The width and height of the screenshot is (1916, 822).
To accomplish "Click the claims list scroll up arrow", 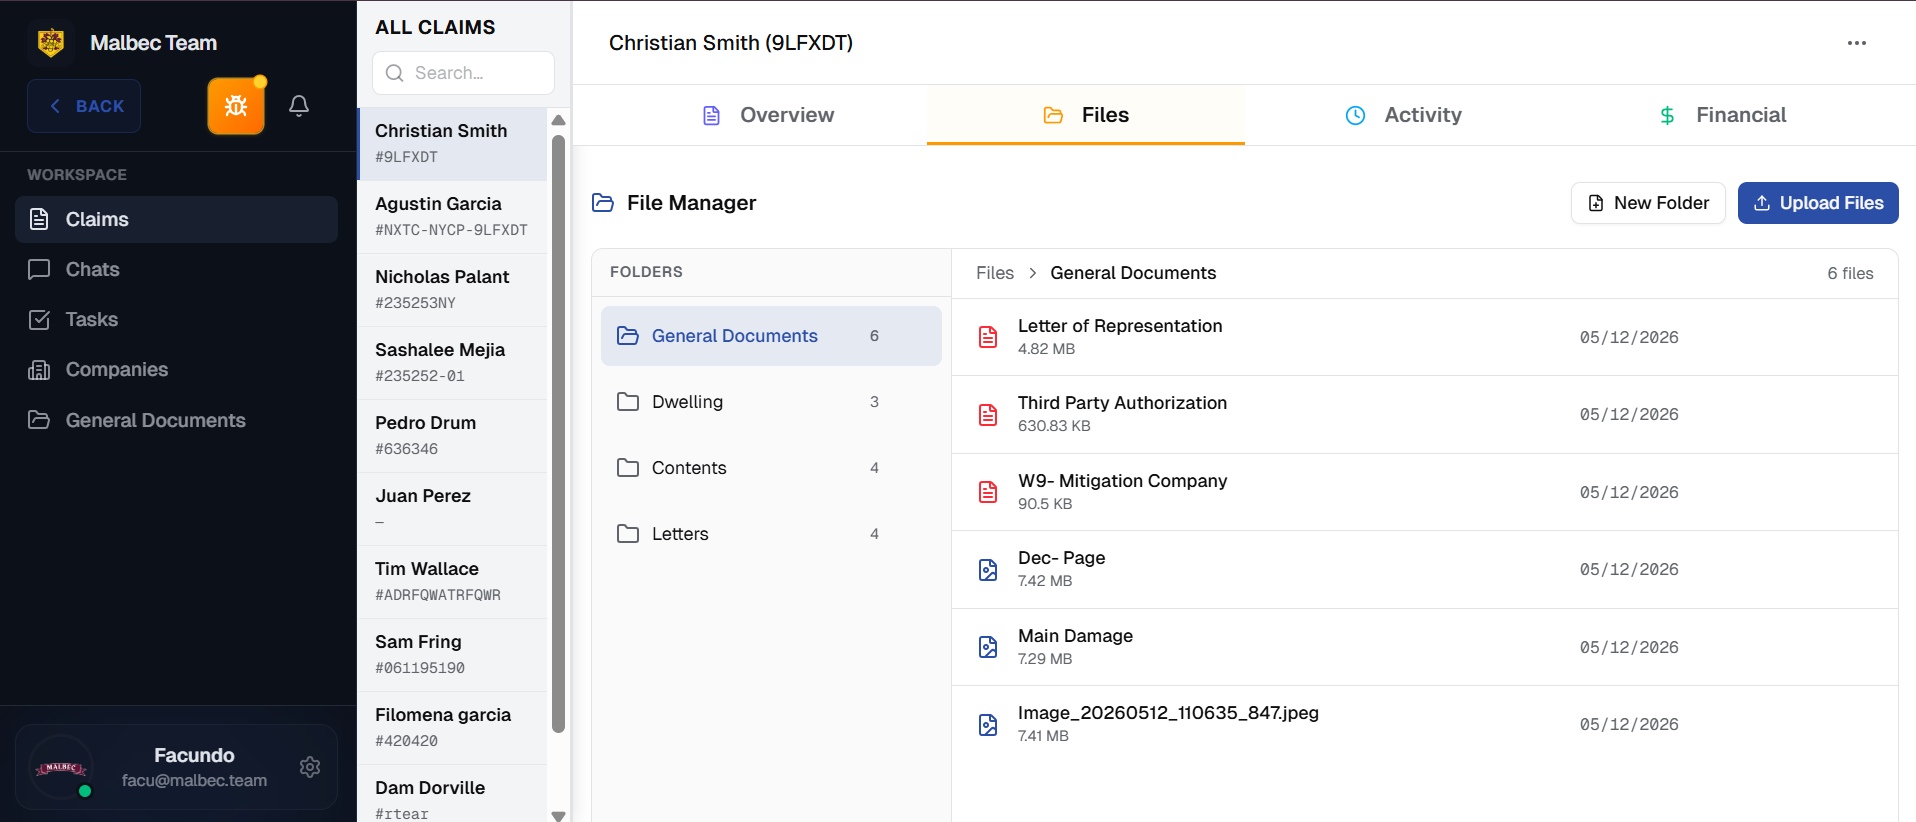I will pos(558,120).
